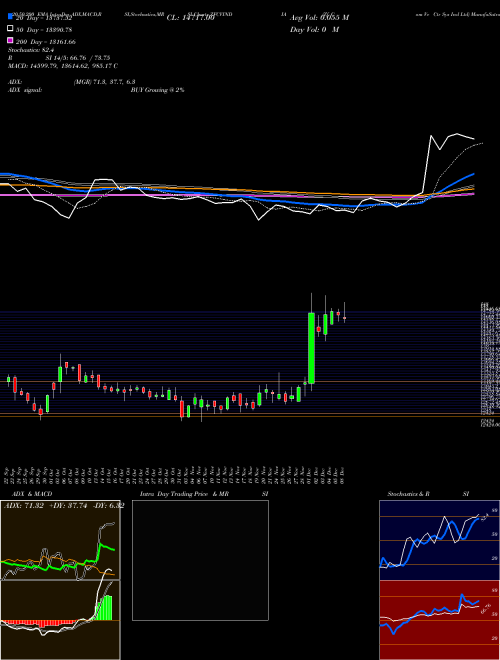Click the MACD values line

63,66
